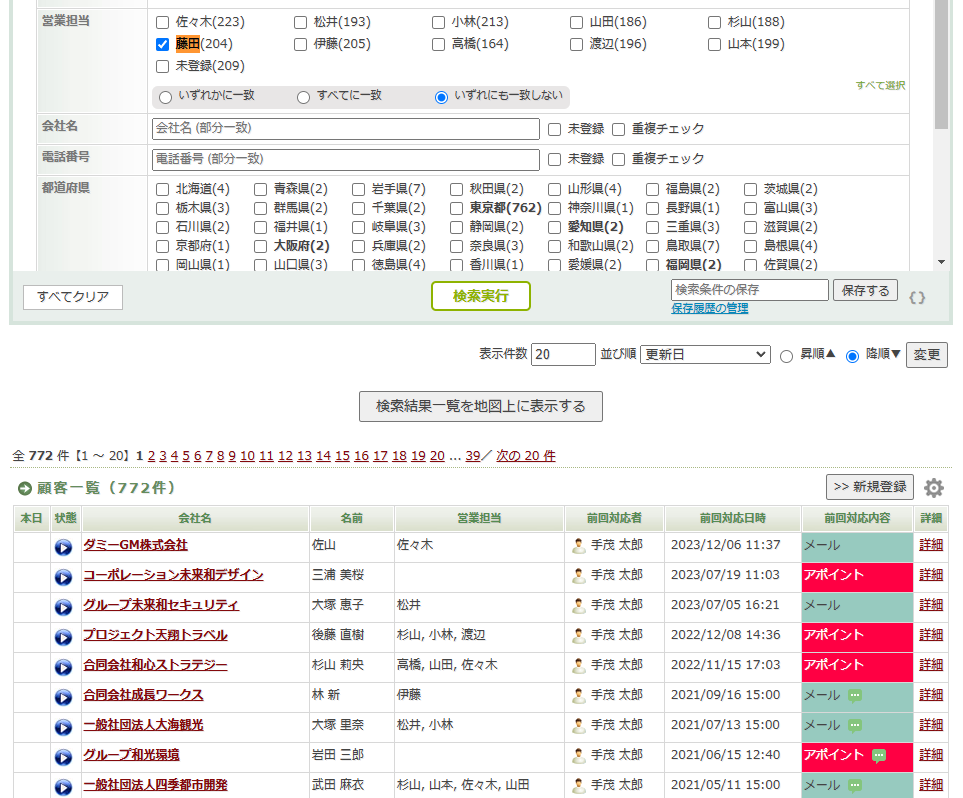Check the 東京都 prefecture checkbox
963x798 pixels.
457,208
